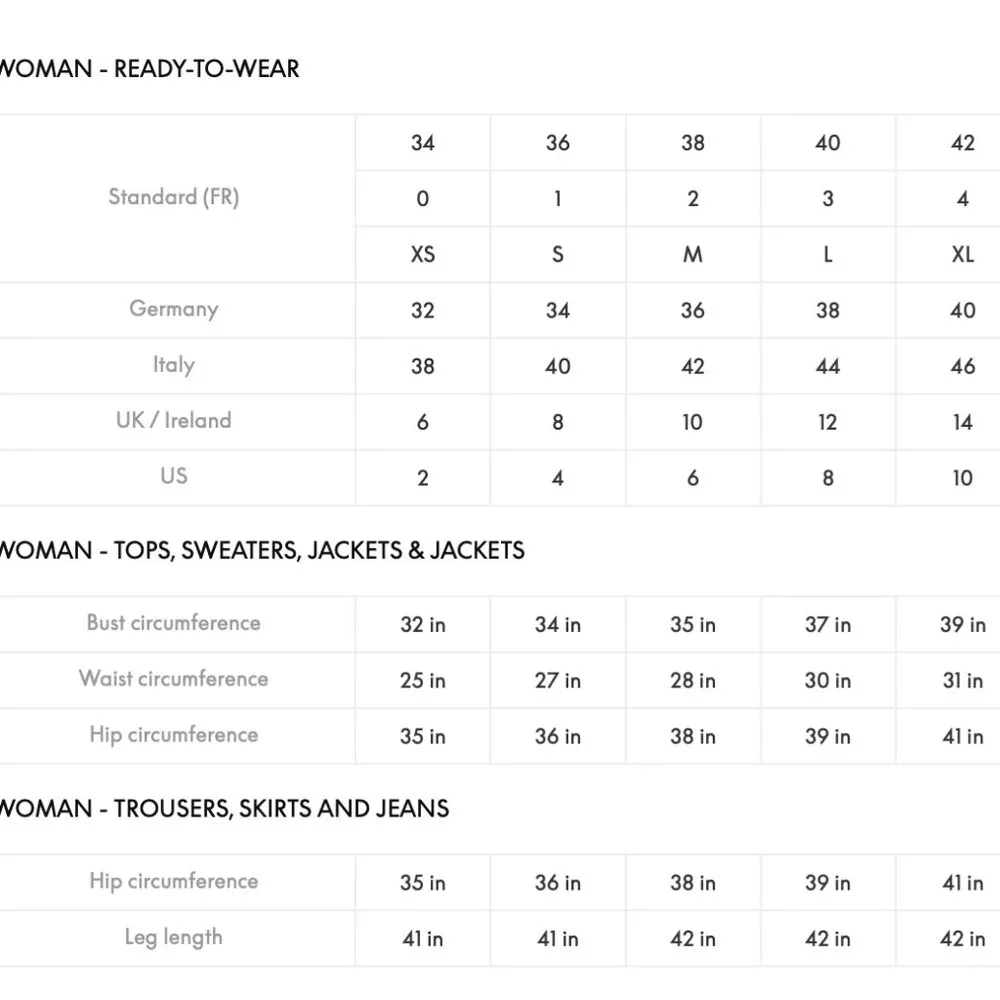Click the "WOMAN - READY-TO-WEAR" heading
This screenshot has width=1000, height=1000.
click(x=150, y=69)
